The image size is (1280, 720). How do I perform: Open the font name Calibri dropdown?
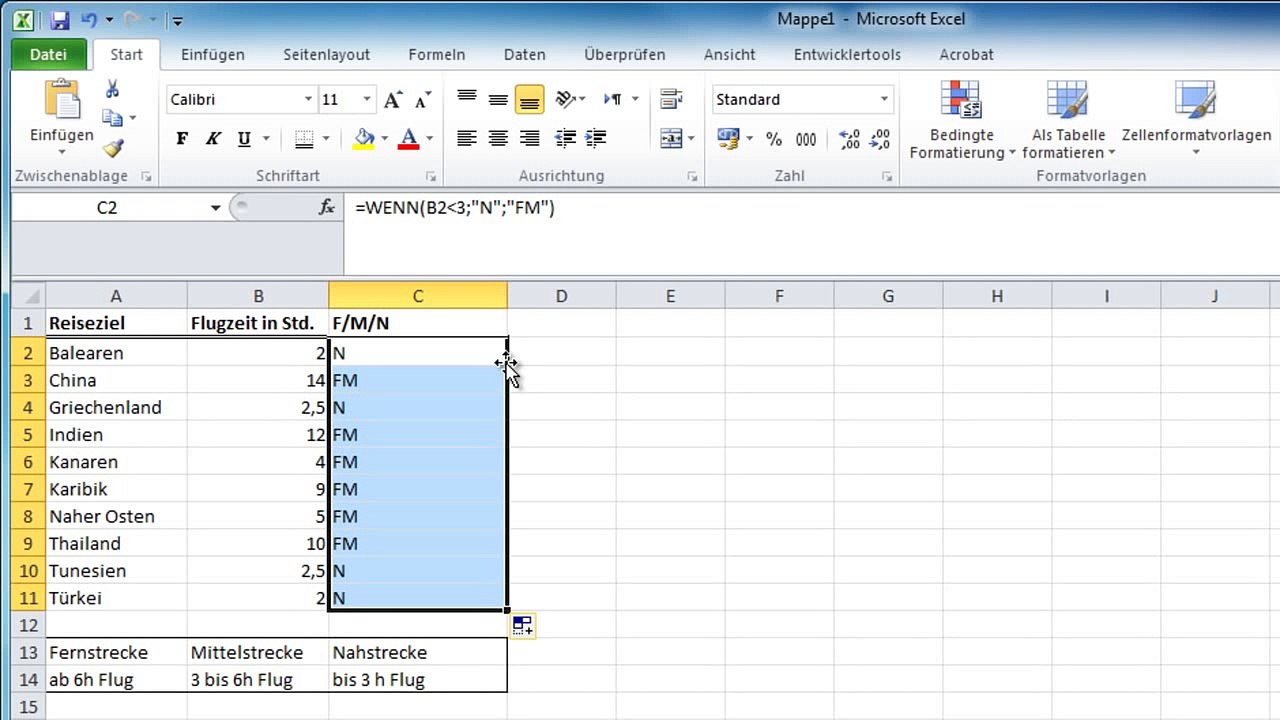click(308, 99)
